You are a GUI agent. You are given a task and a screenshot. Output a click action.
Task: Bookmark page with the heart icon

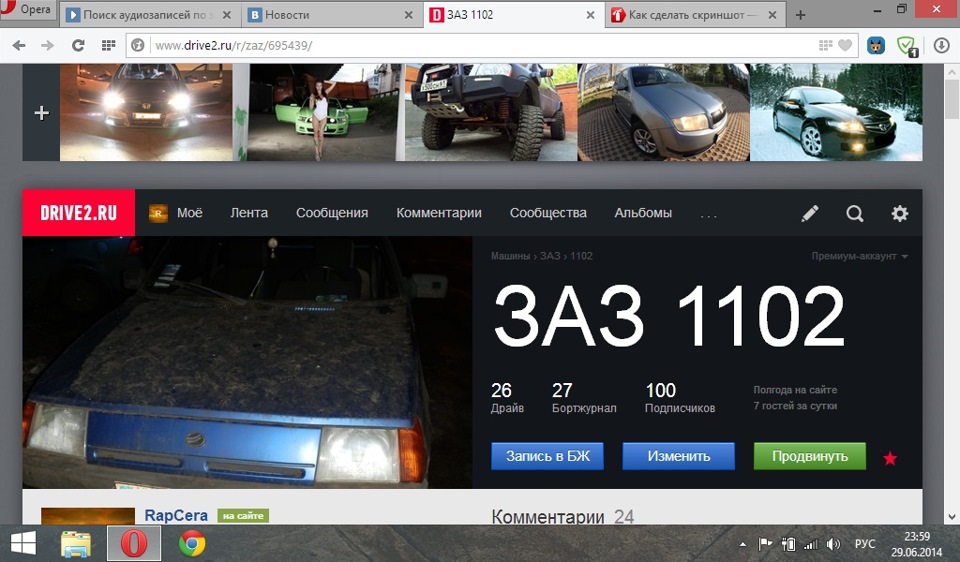click(845, 45)
